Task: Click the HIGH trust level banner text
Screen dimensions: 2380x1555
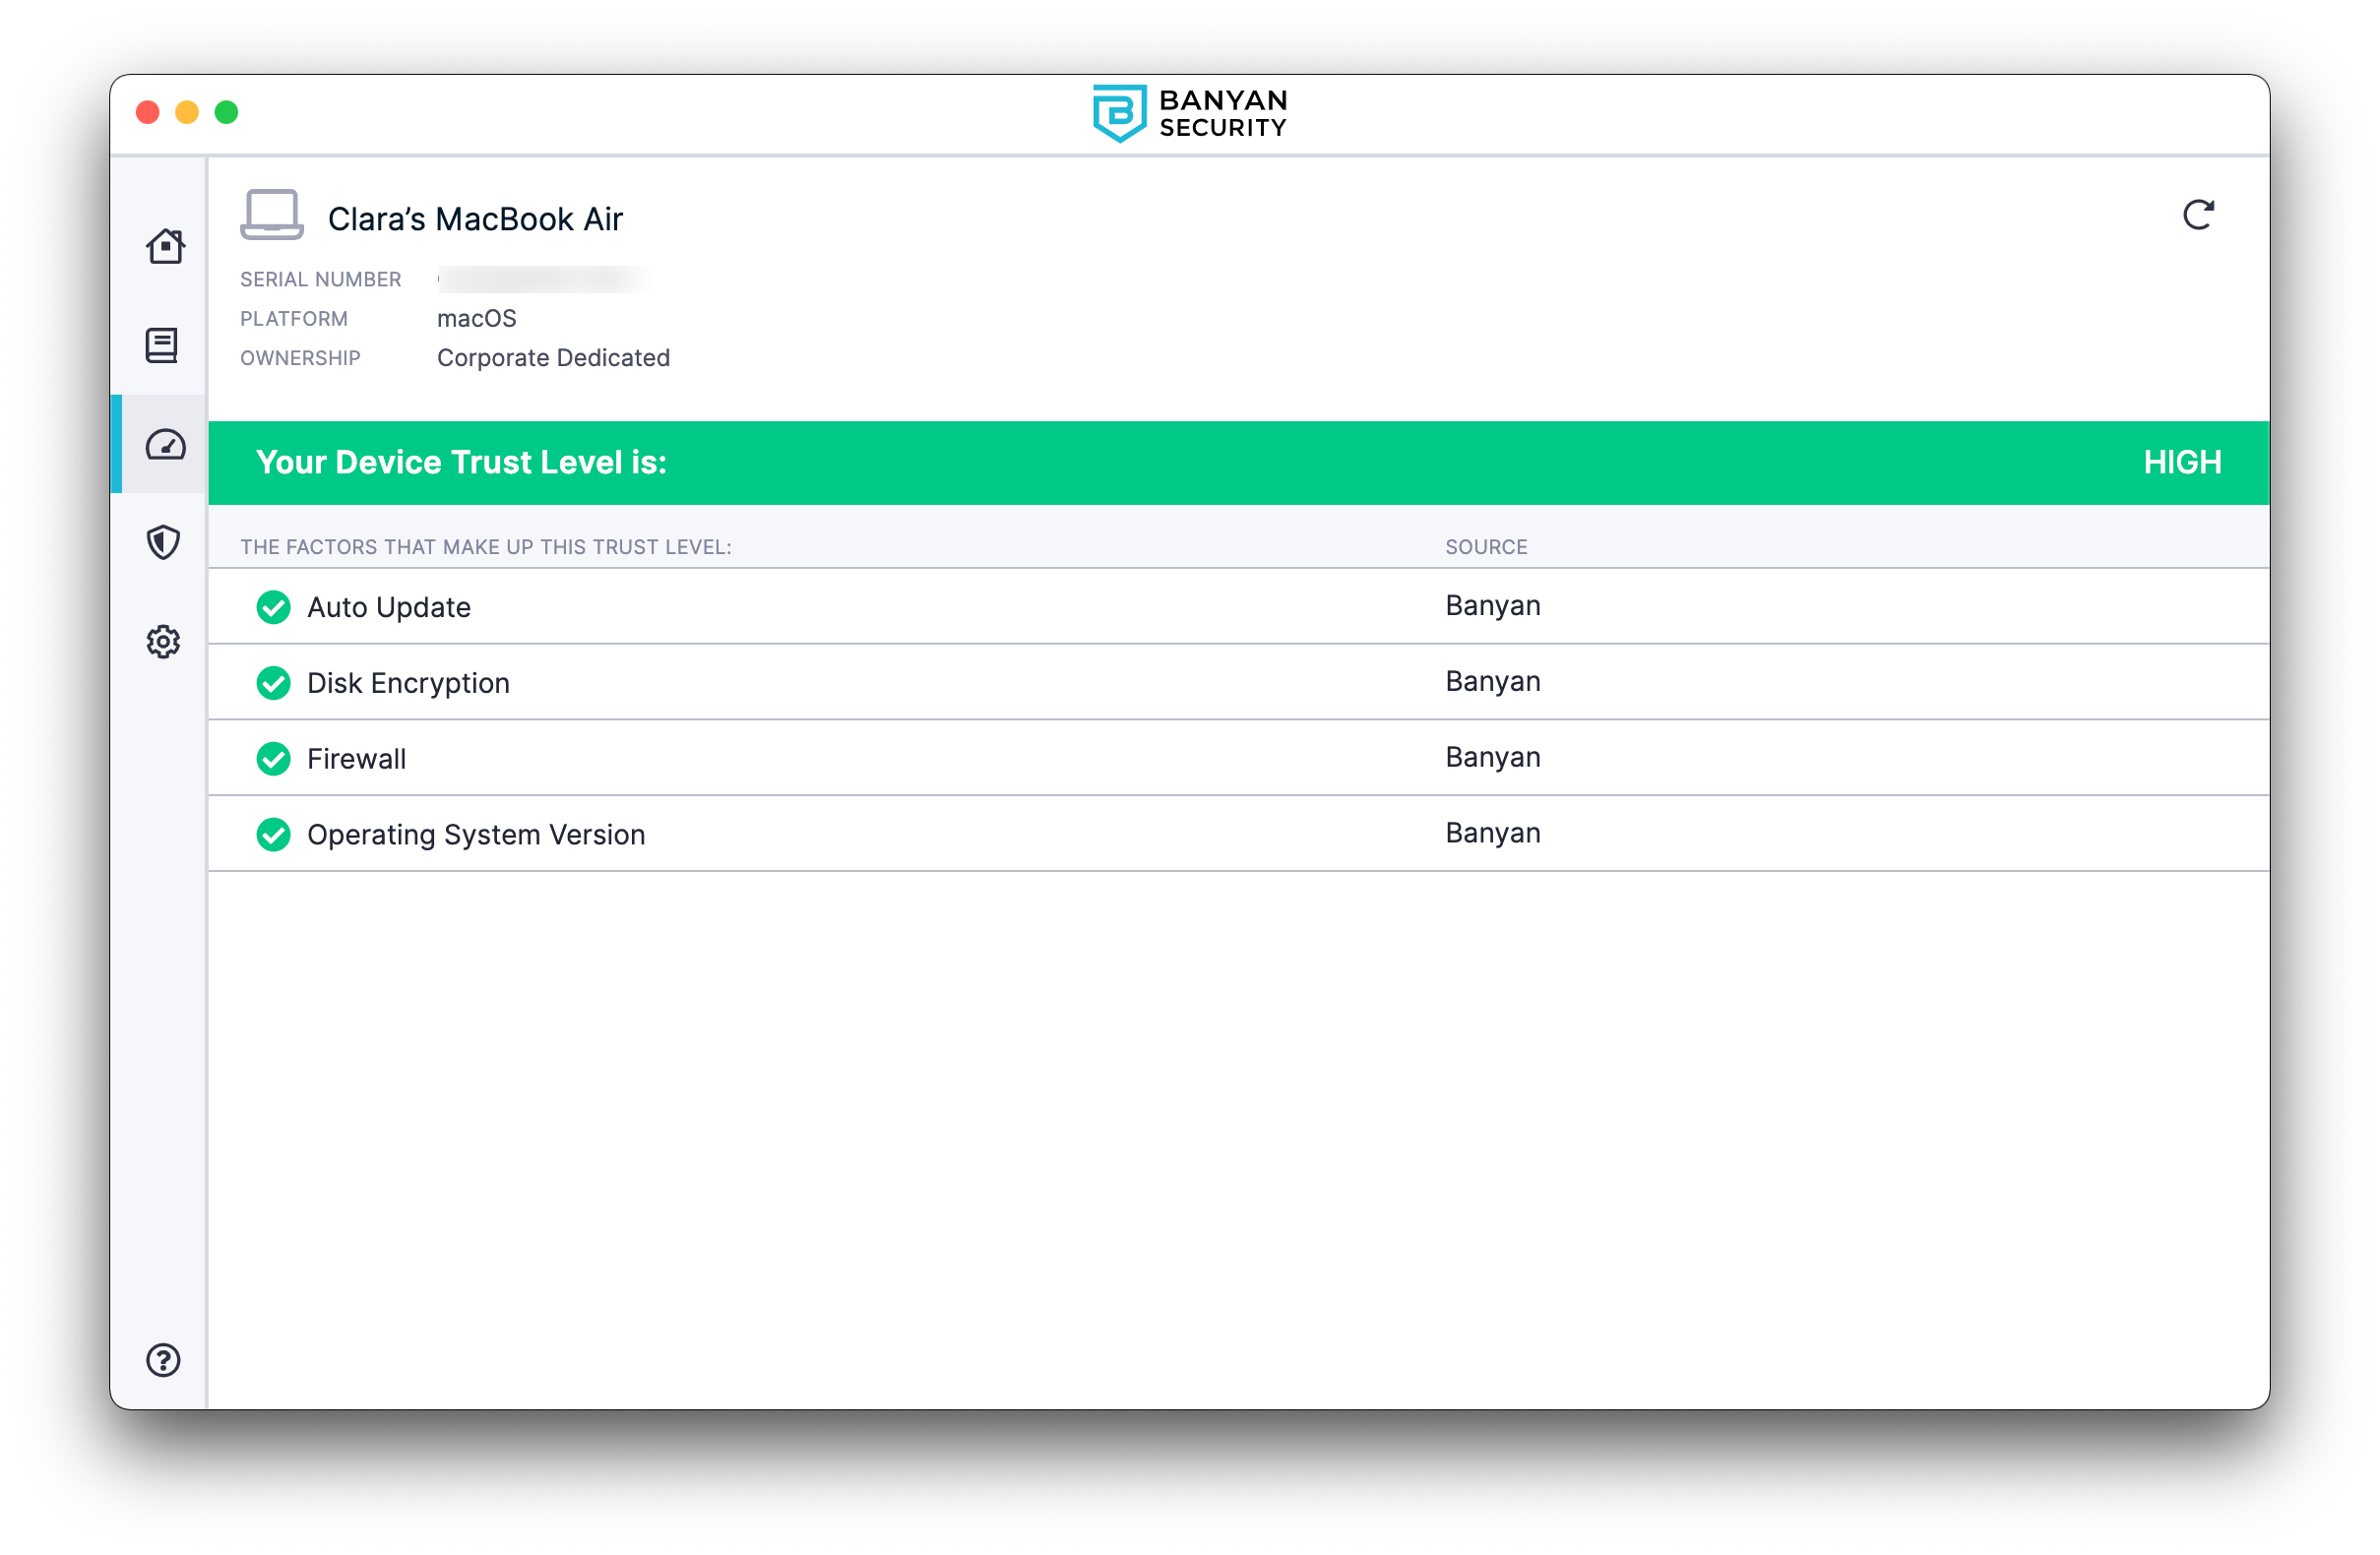Action: (2181, 463)
